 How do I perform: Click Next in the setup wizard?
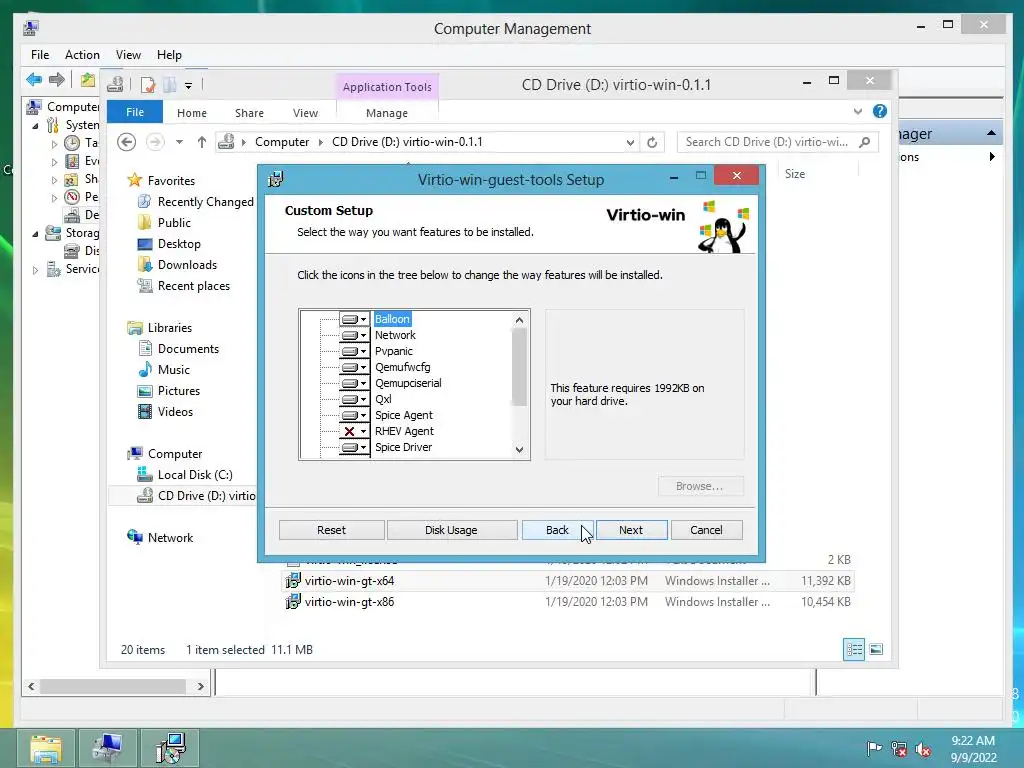[631, 530]
